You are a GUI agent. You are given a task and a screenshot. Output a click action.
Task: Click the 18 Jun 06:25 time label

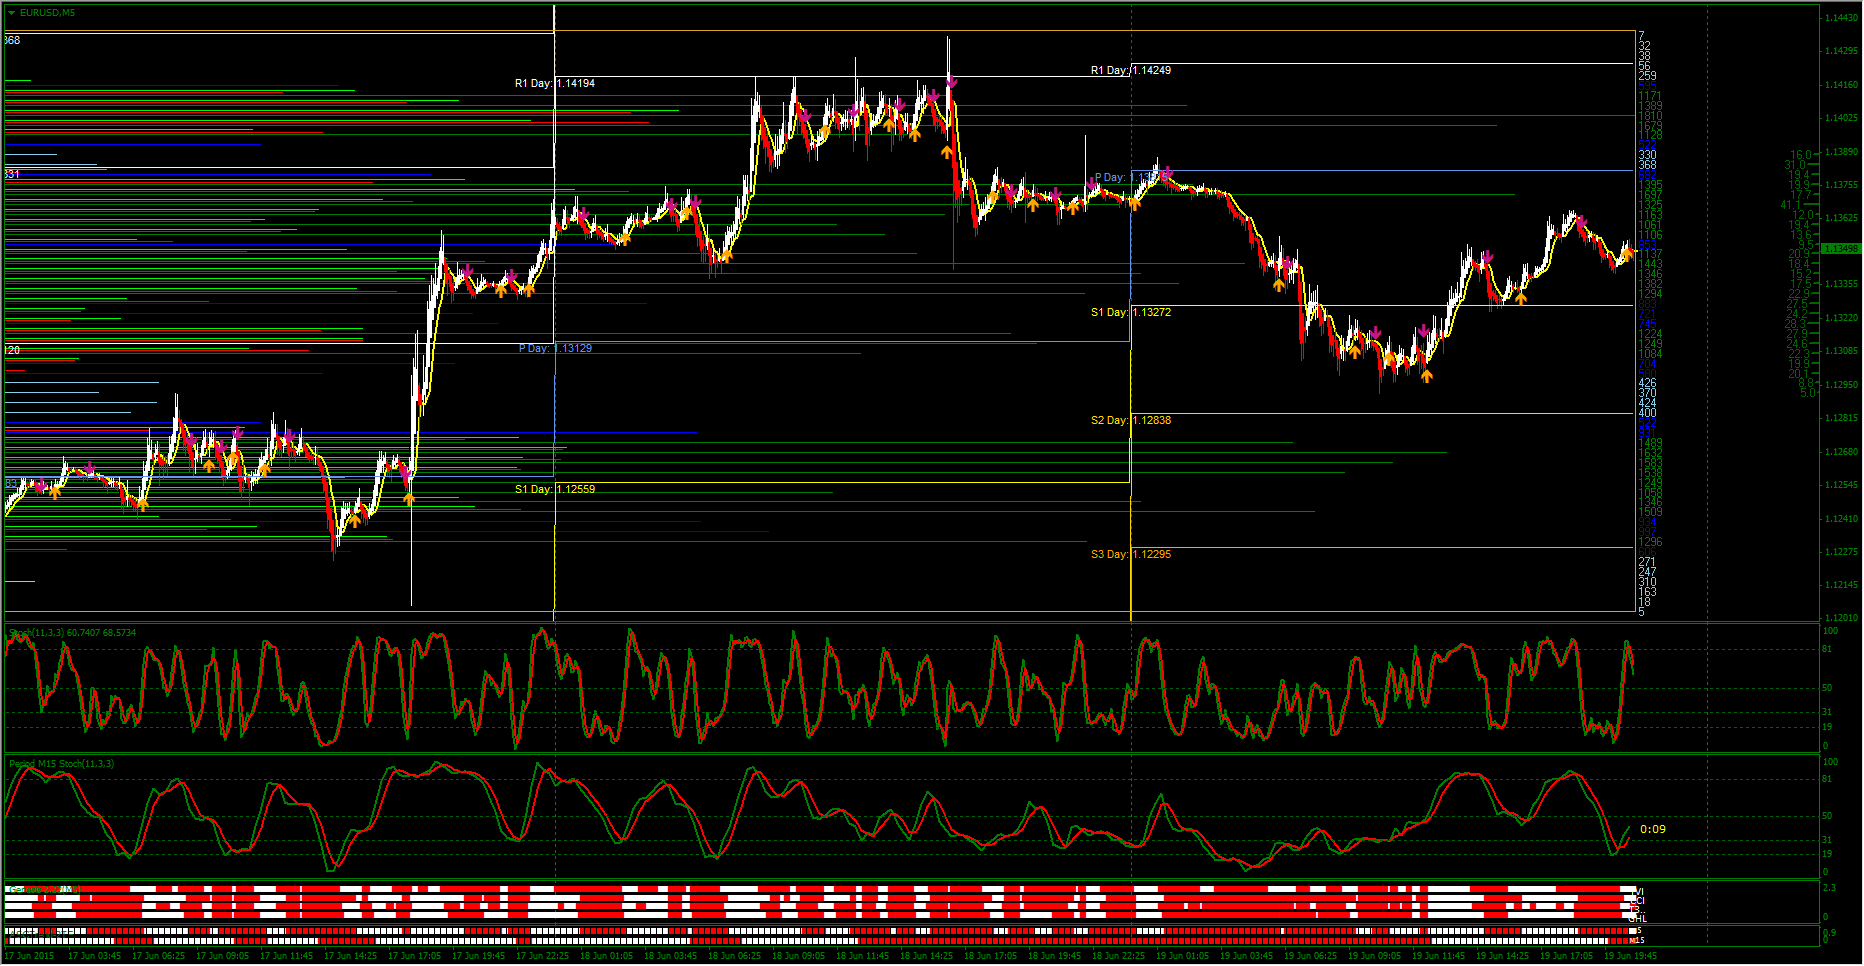[734, 956]
